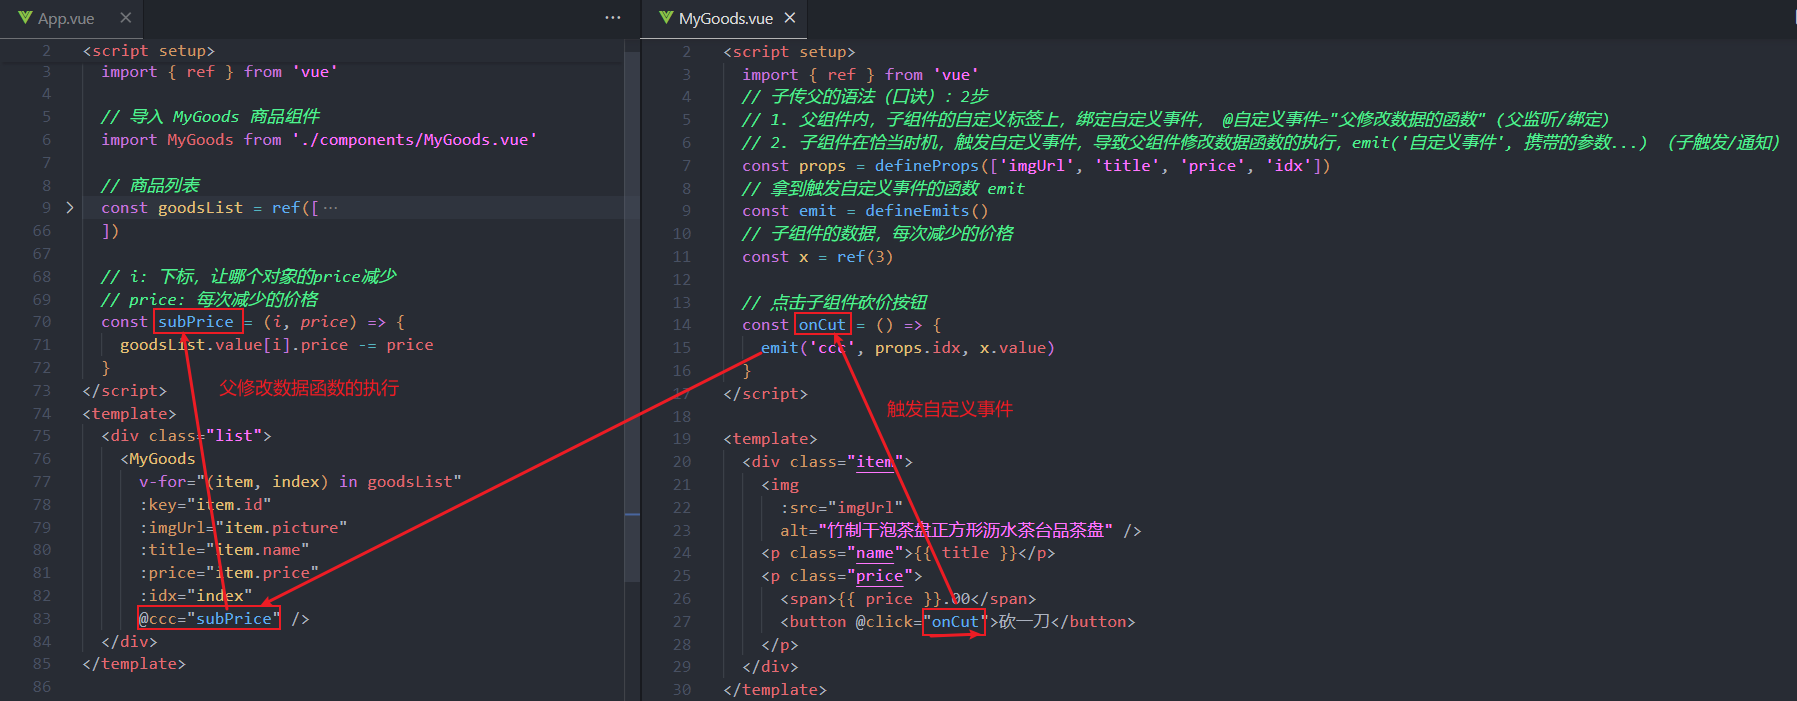Click the App.vue <script setup> opening tag
Screen dimensions: 1797x701
(149, 51)
